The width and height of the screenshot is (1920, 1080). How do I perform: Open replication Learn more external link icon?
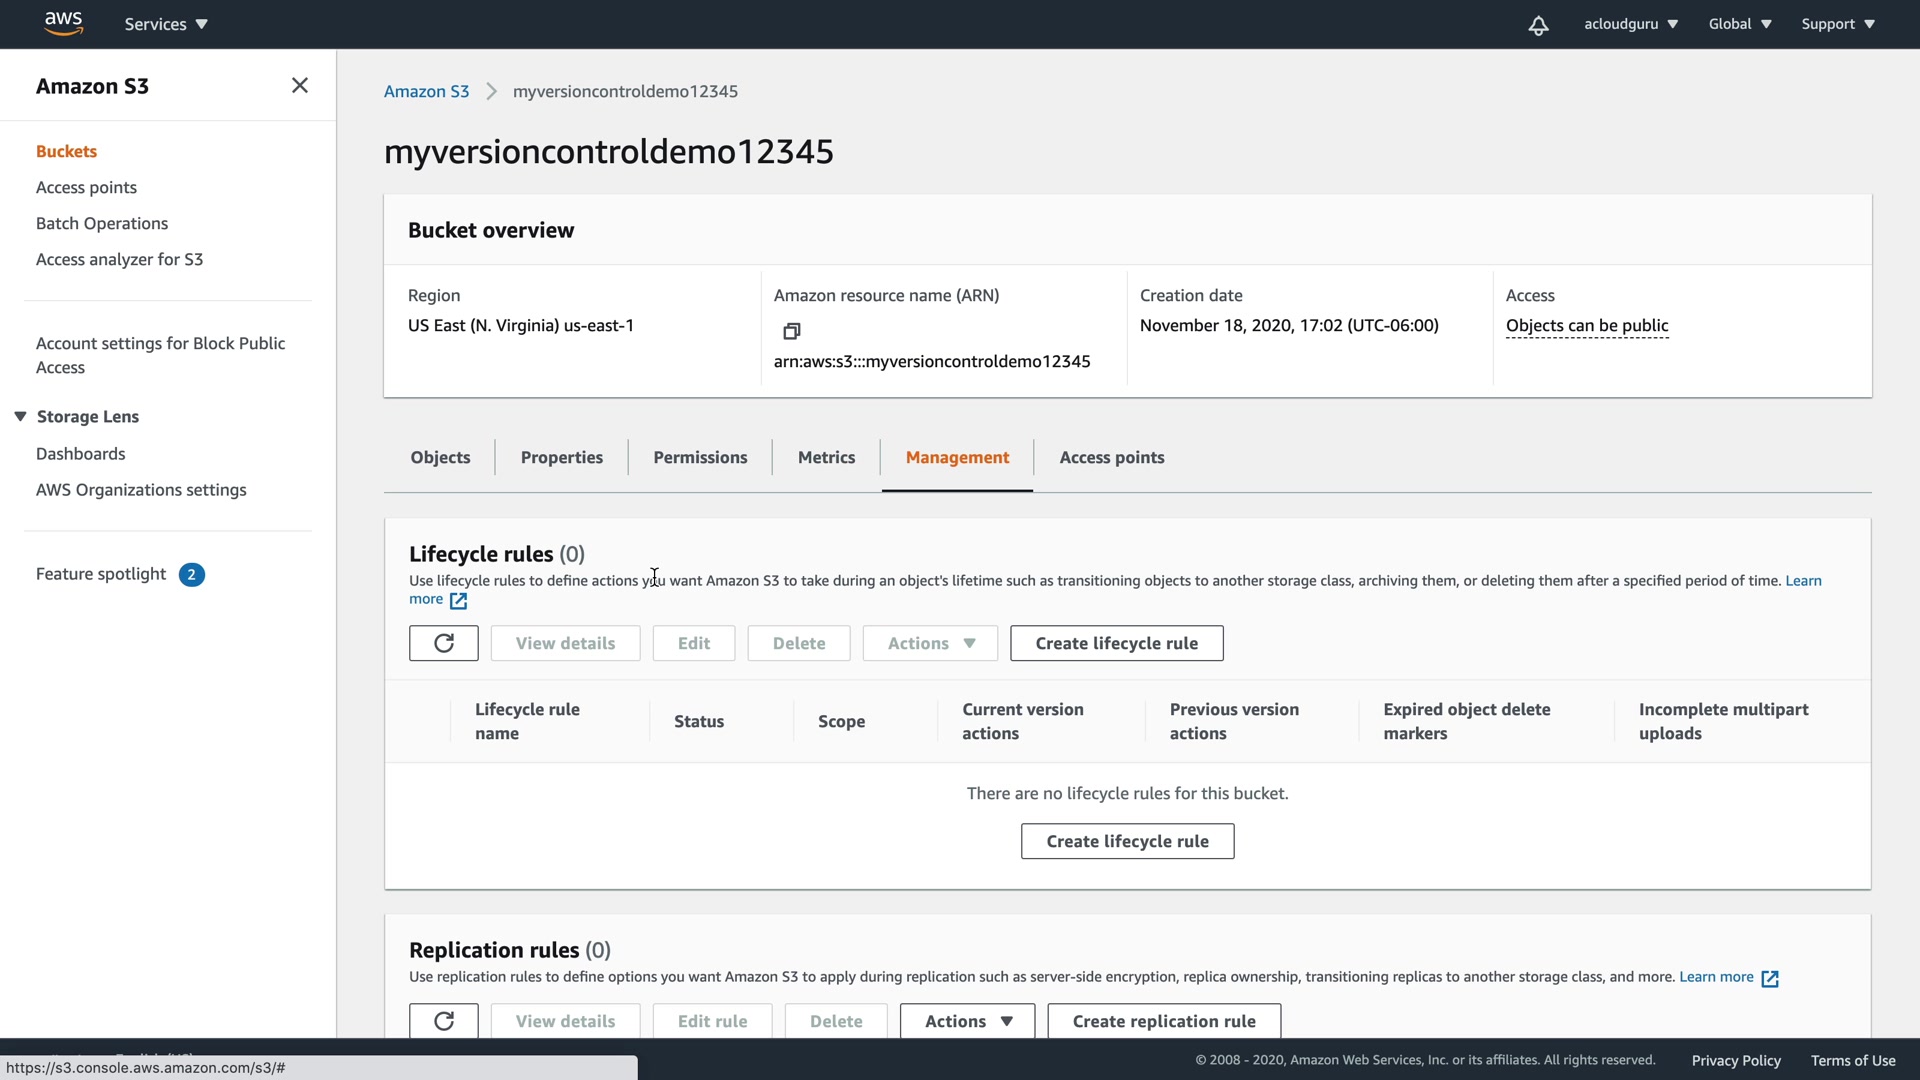click(x=1769, y=978)
